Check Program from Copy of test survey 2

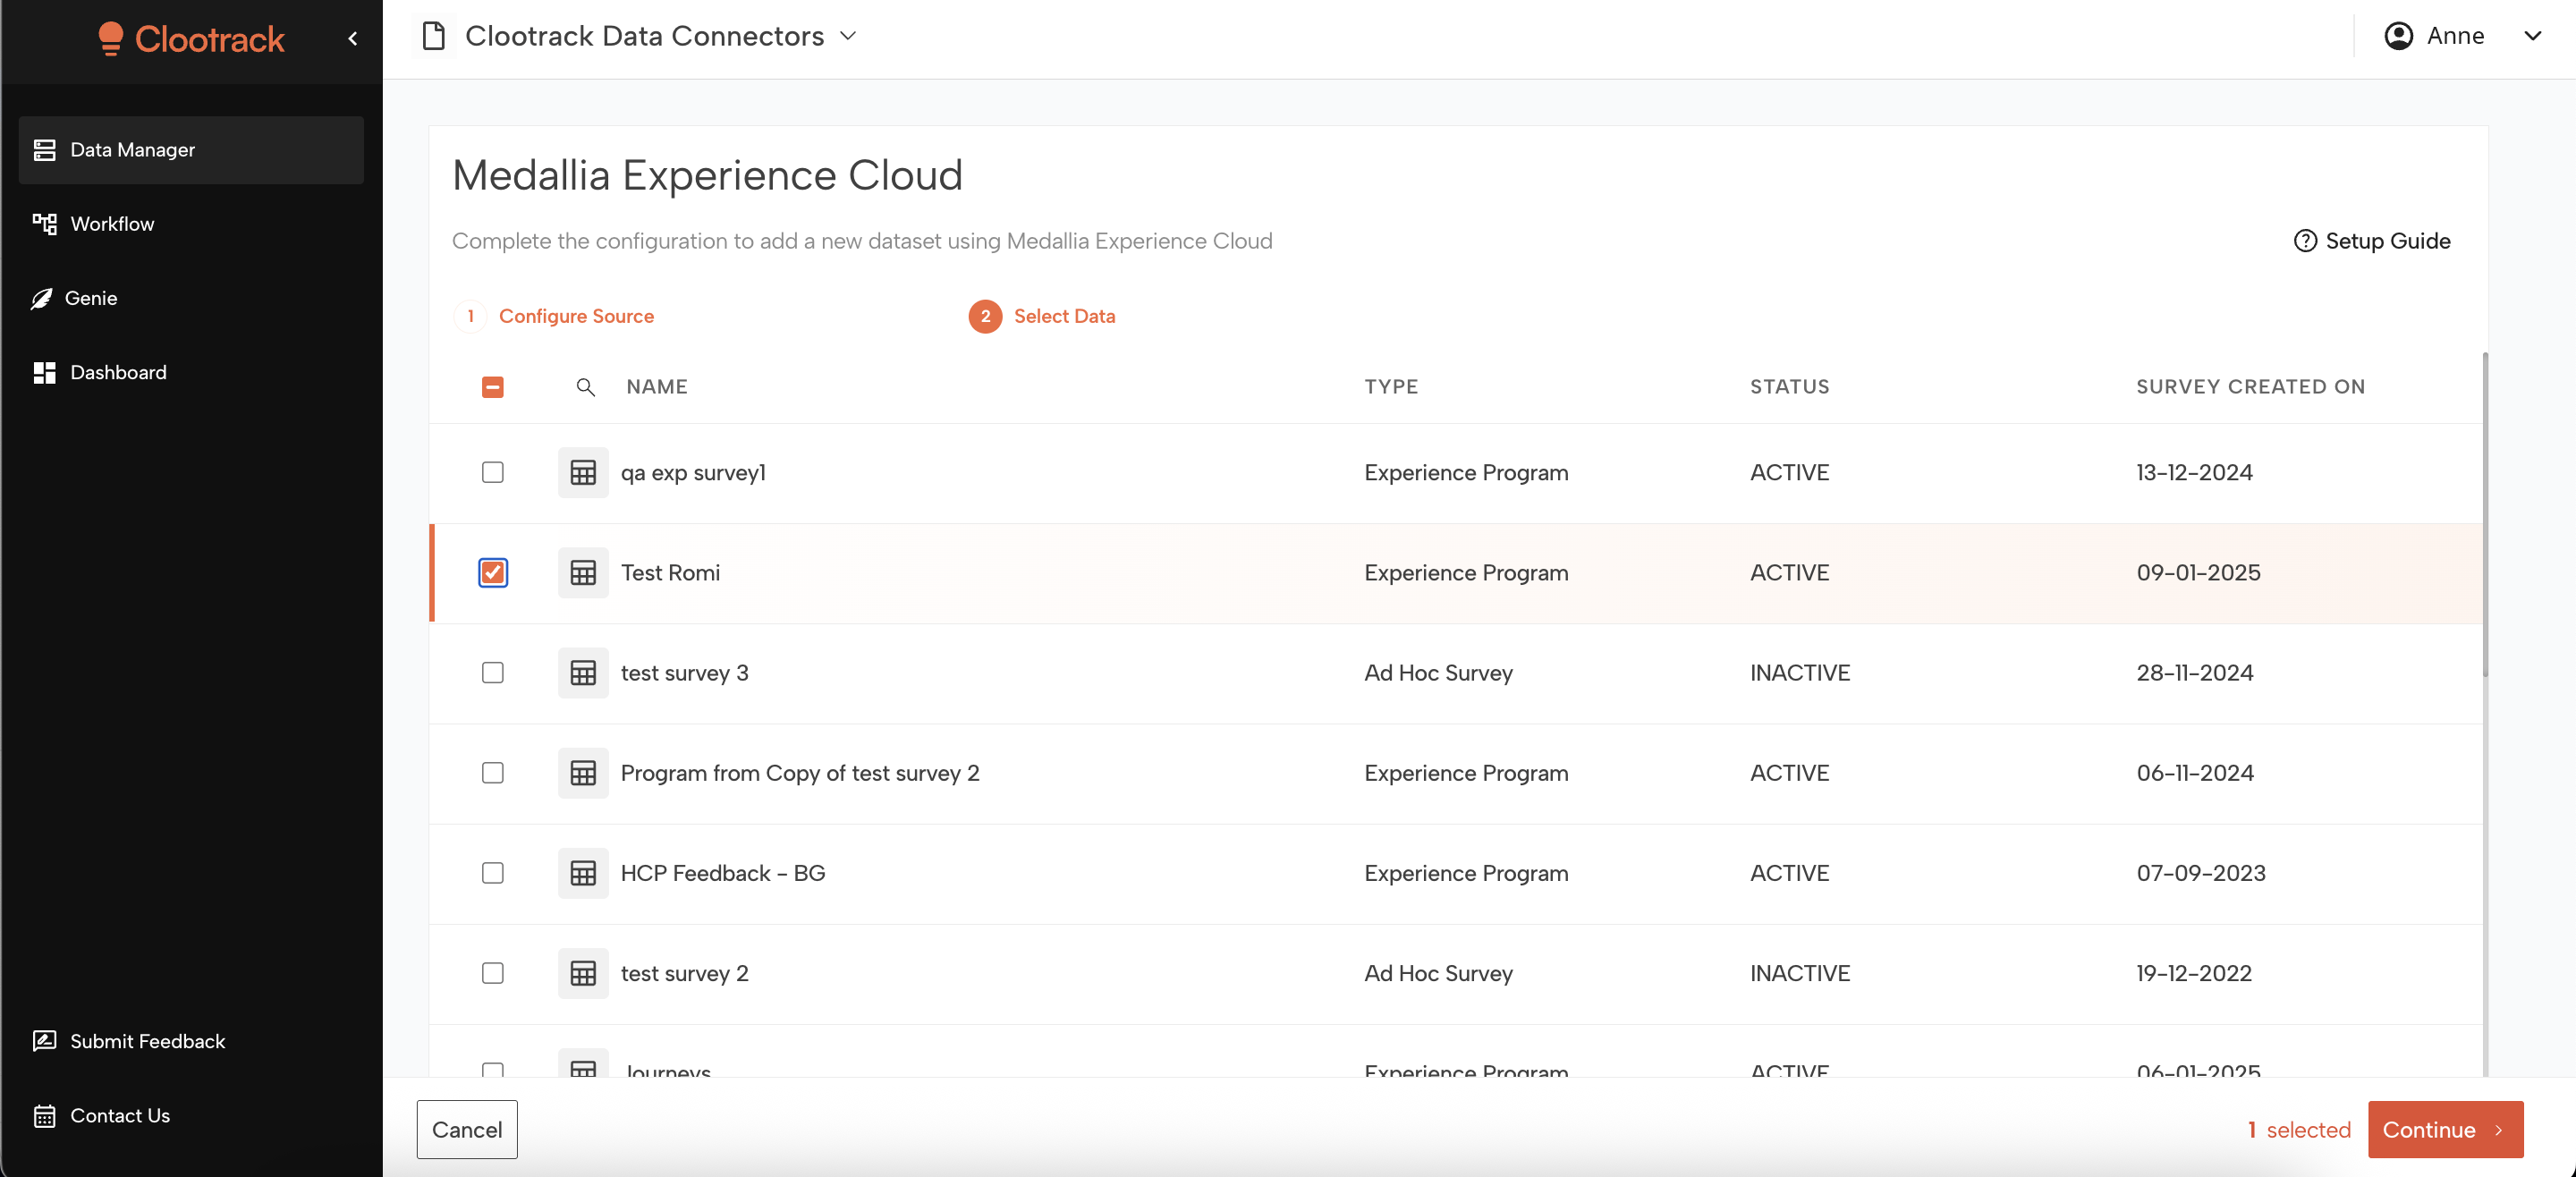pyautogui.click(x=492, y=773)
